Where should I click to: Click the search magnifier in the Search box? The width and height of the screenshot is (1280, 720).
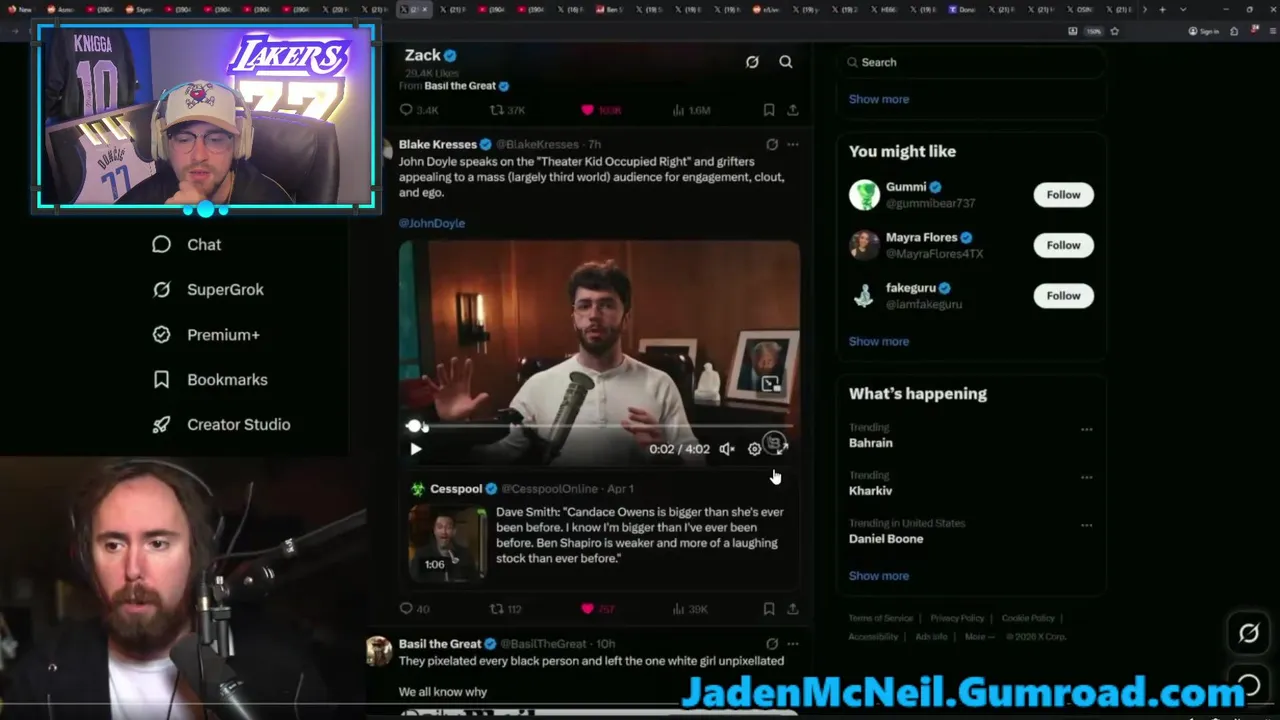(x=853, y=62)
